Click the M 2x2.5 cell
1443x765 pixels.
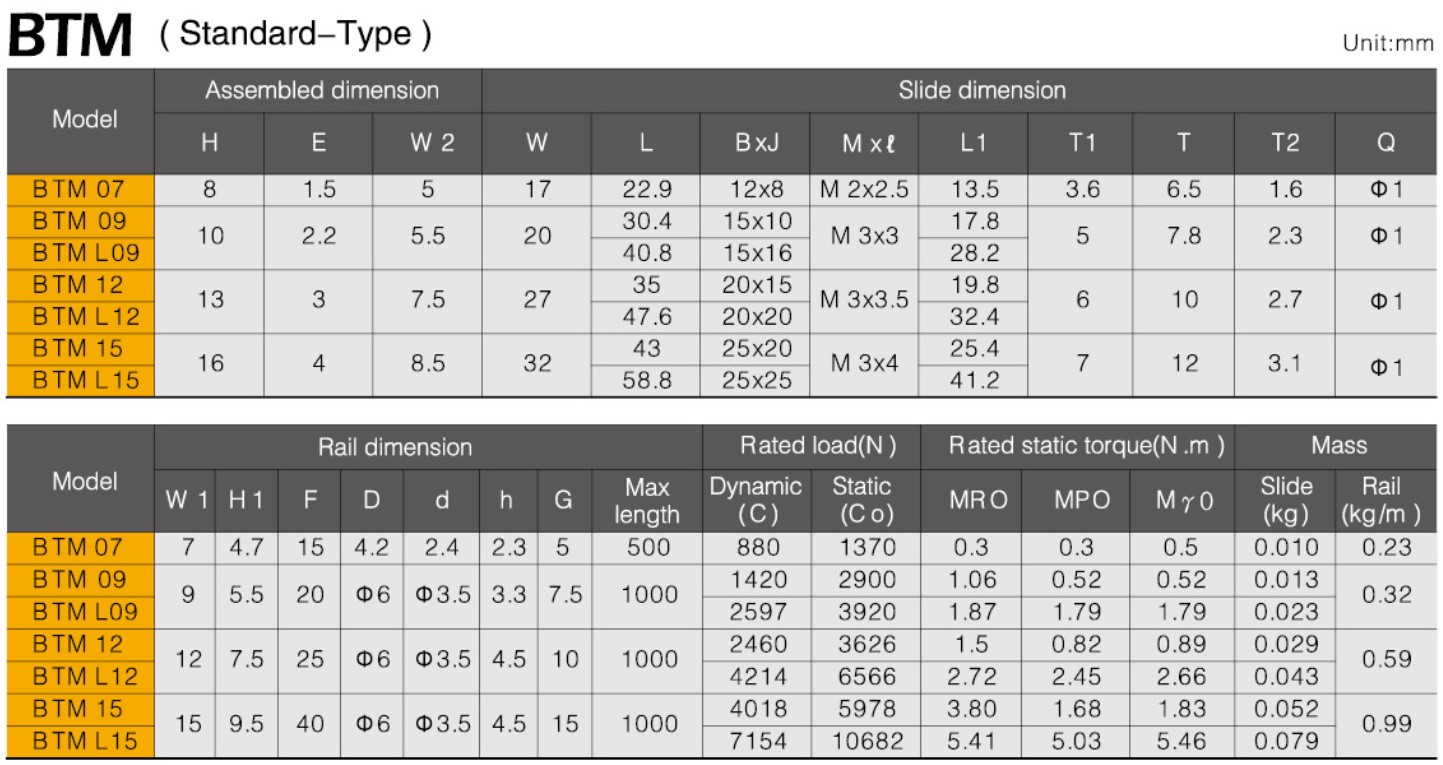[x=863, y=189]
